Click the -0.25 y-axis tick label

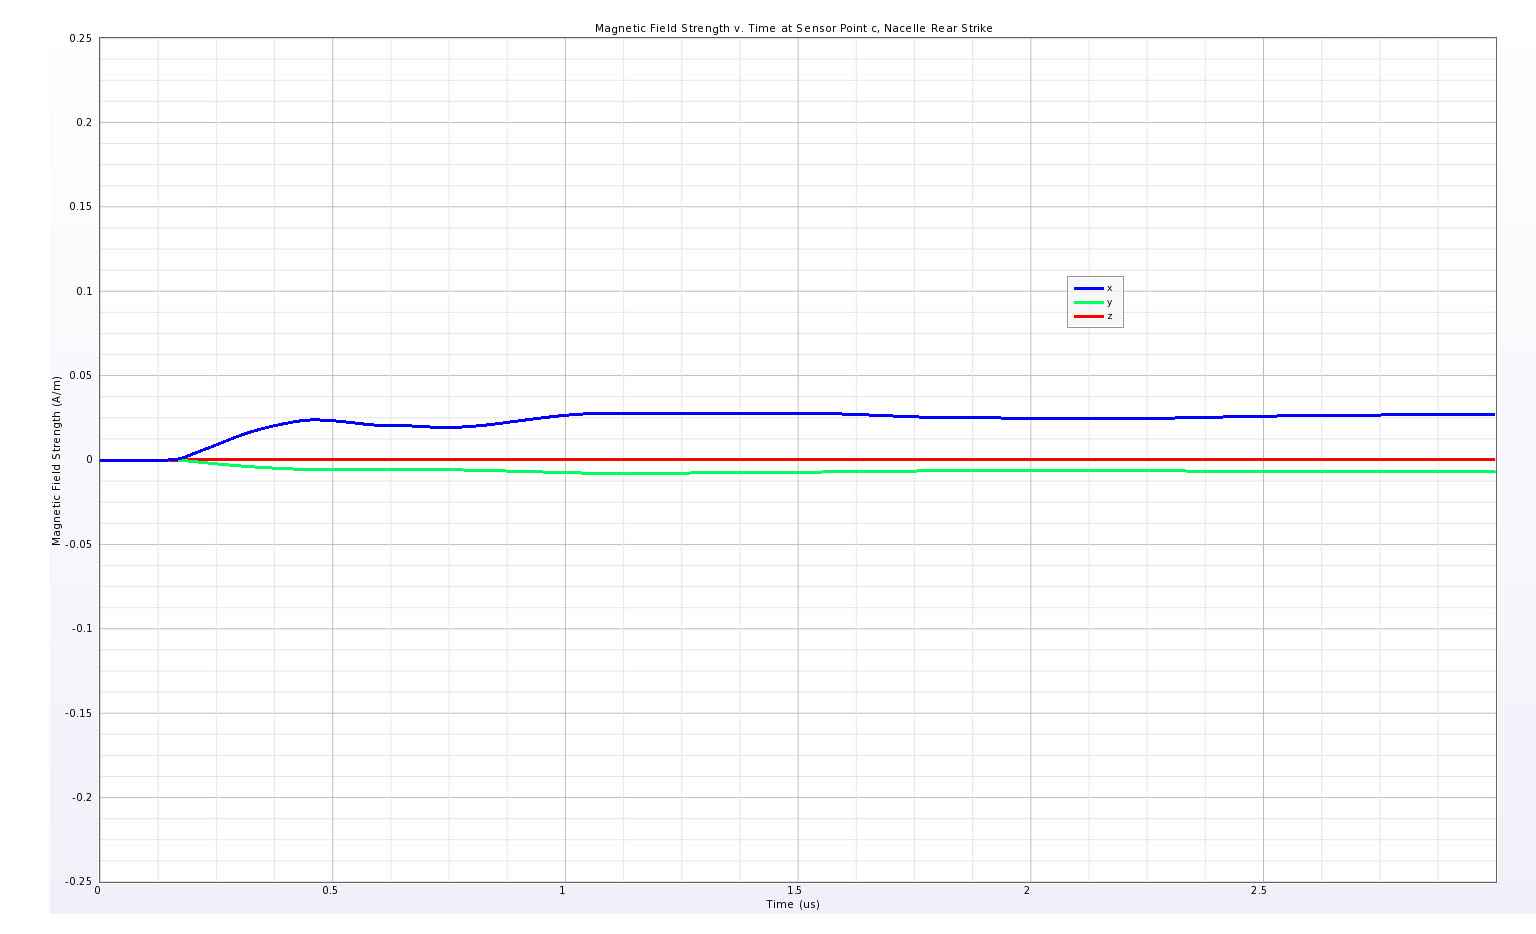pyautogui.click(x=80, y=882)
